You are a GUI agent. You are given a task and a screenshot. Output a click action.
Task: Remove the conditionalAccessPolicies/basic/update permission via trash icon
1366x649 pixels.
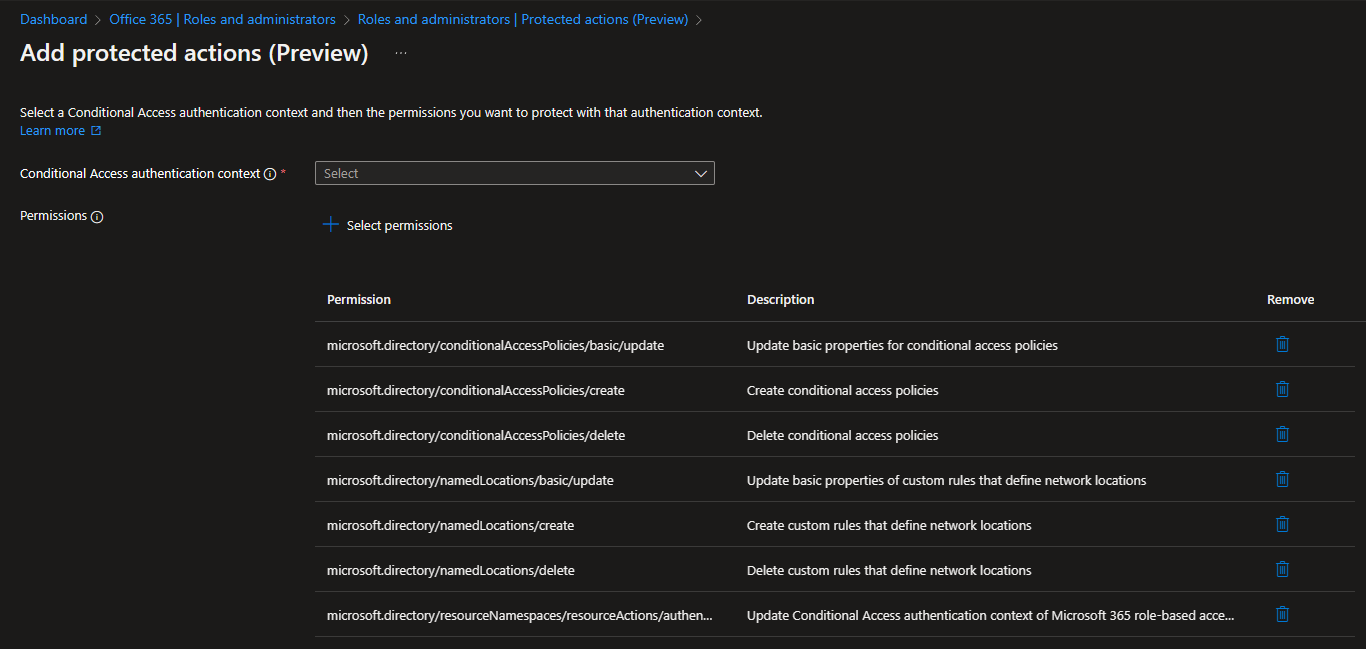[x=1282, y=344]
